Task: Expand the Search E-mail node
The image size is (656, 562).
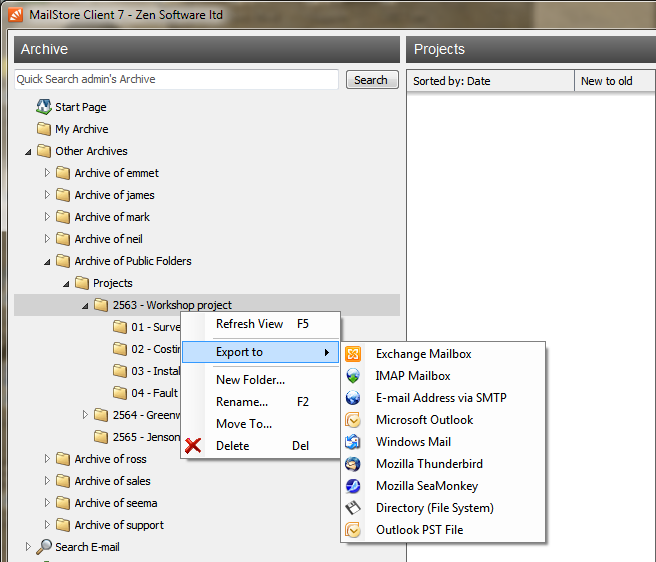Action: tap(28, 546)
